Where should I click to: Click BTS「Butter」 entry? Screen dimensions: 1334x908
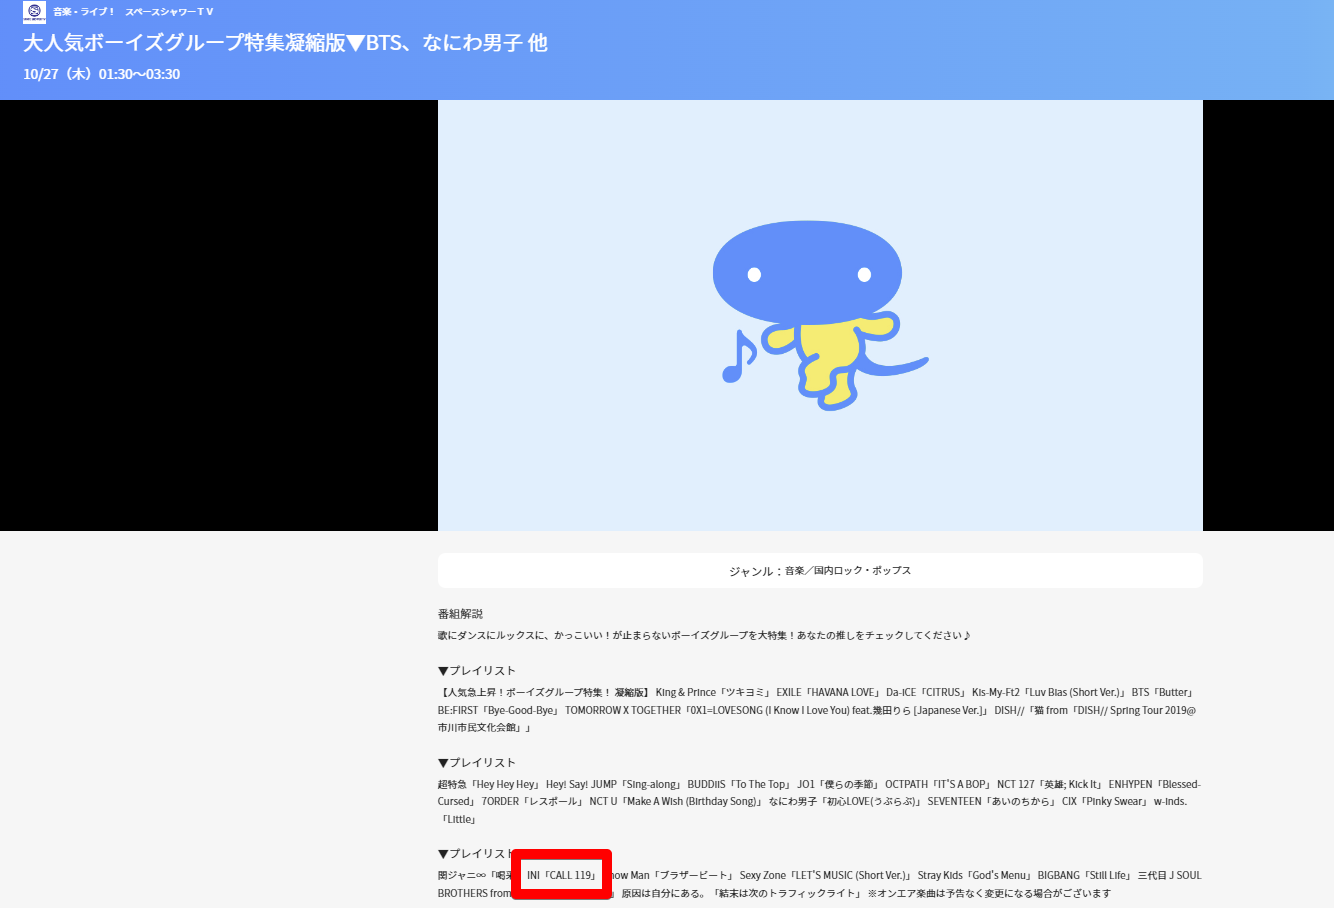click(1163, 693)
